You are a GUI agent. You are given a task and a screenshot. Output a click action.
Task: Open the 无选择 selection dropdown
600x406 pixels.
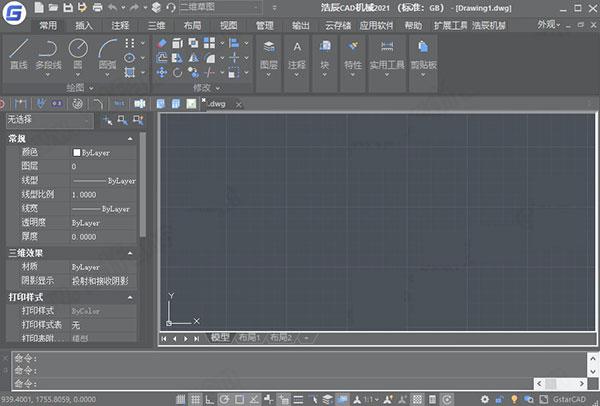48,120
